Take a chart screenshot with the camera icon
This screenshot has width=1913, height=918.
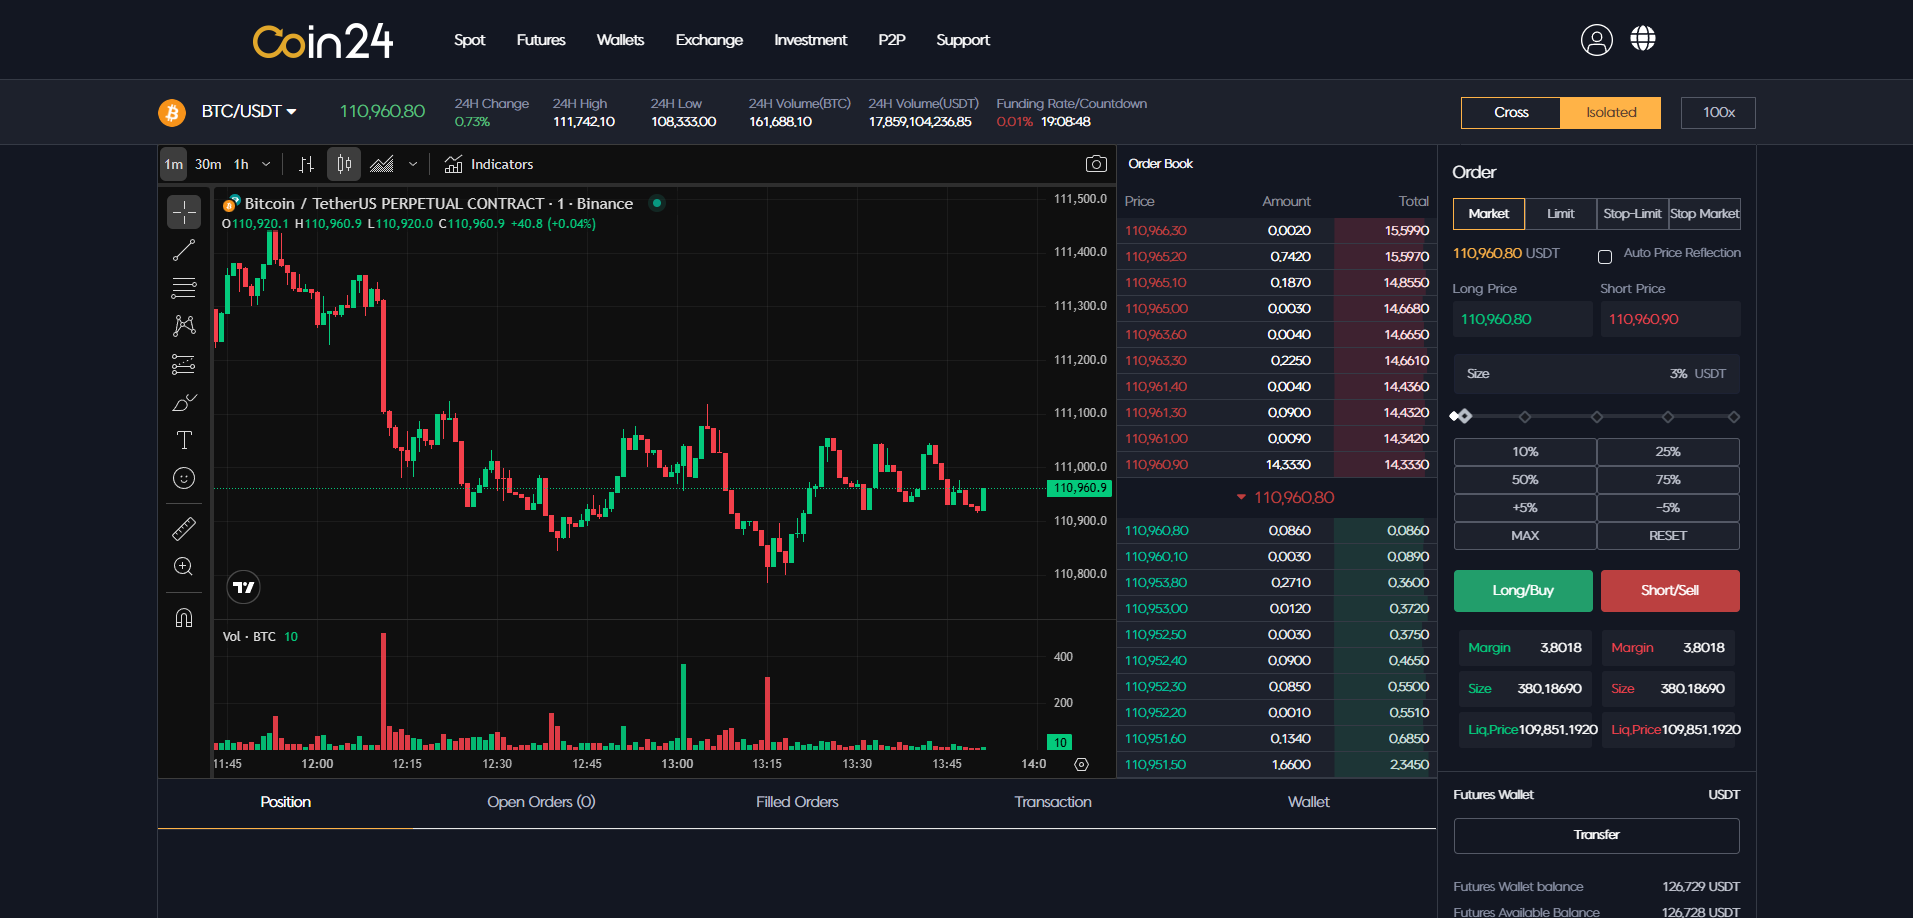[1096, 163]
